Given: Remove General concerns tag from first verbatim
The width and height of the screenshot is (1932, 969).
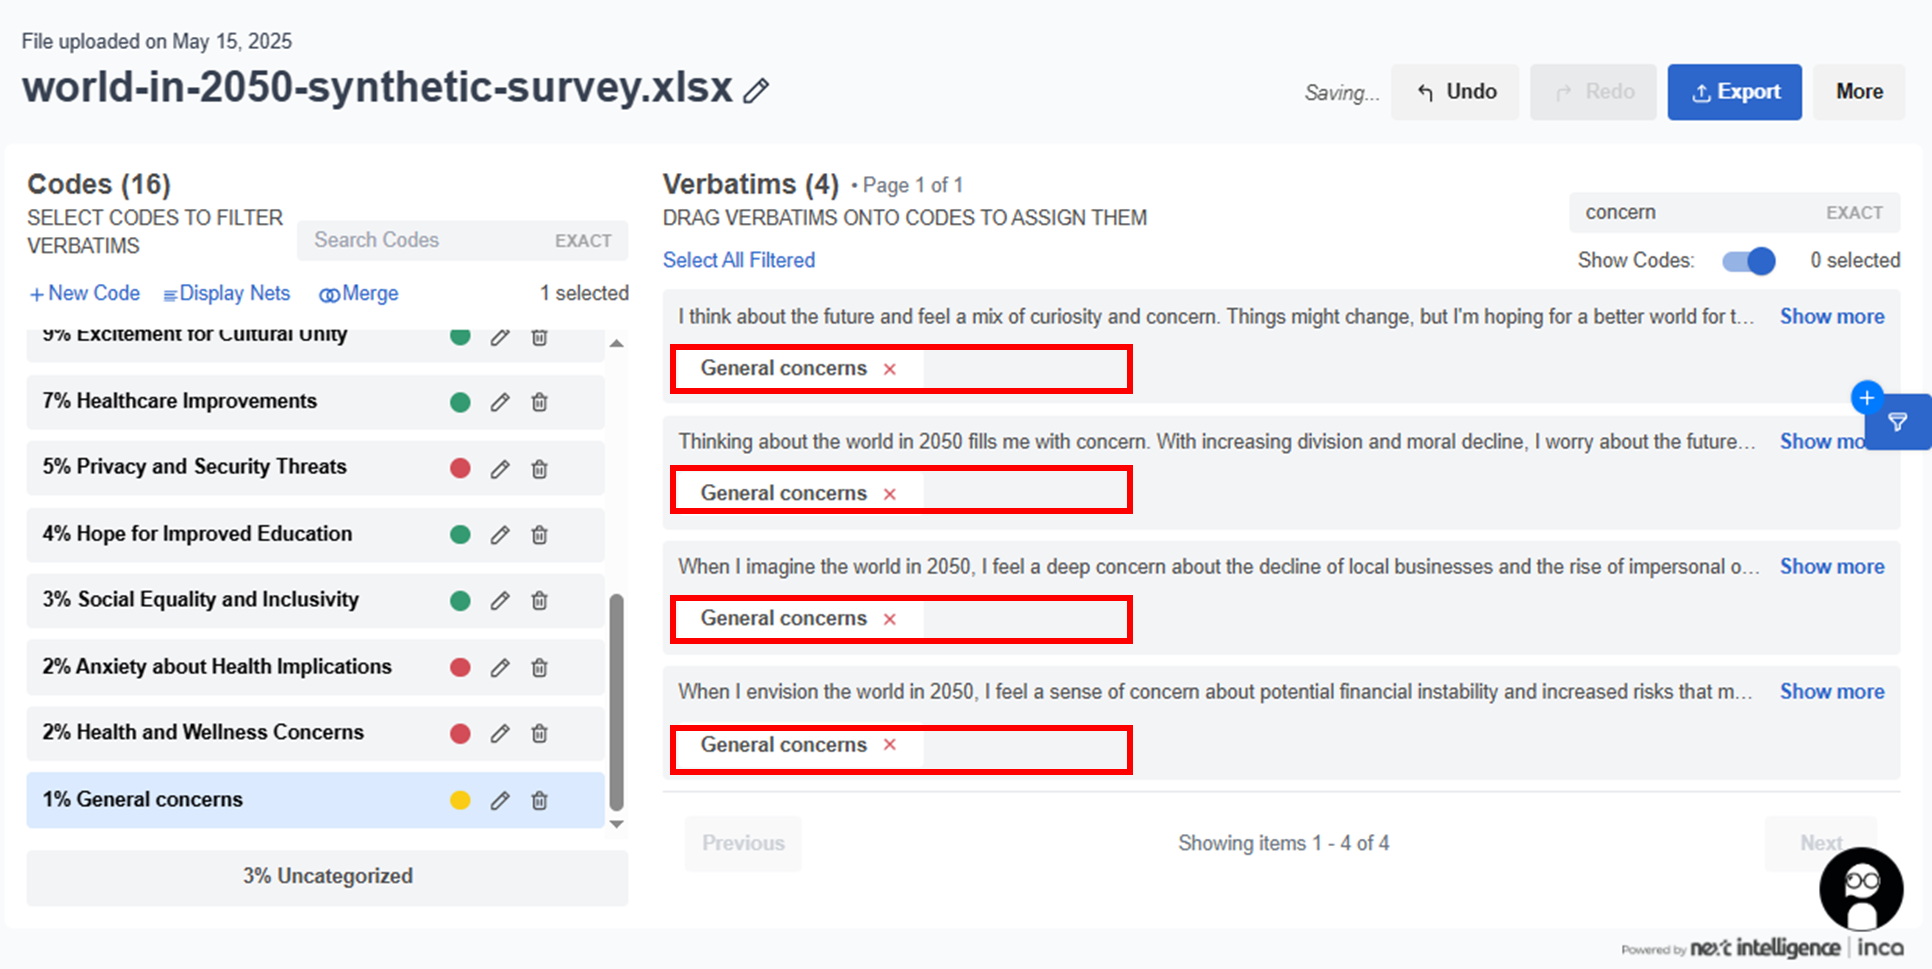Looking at the screenshot, I should (889, 369).
